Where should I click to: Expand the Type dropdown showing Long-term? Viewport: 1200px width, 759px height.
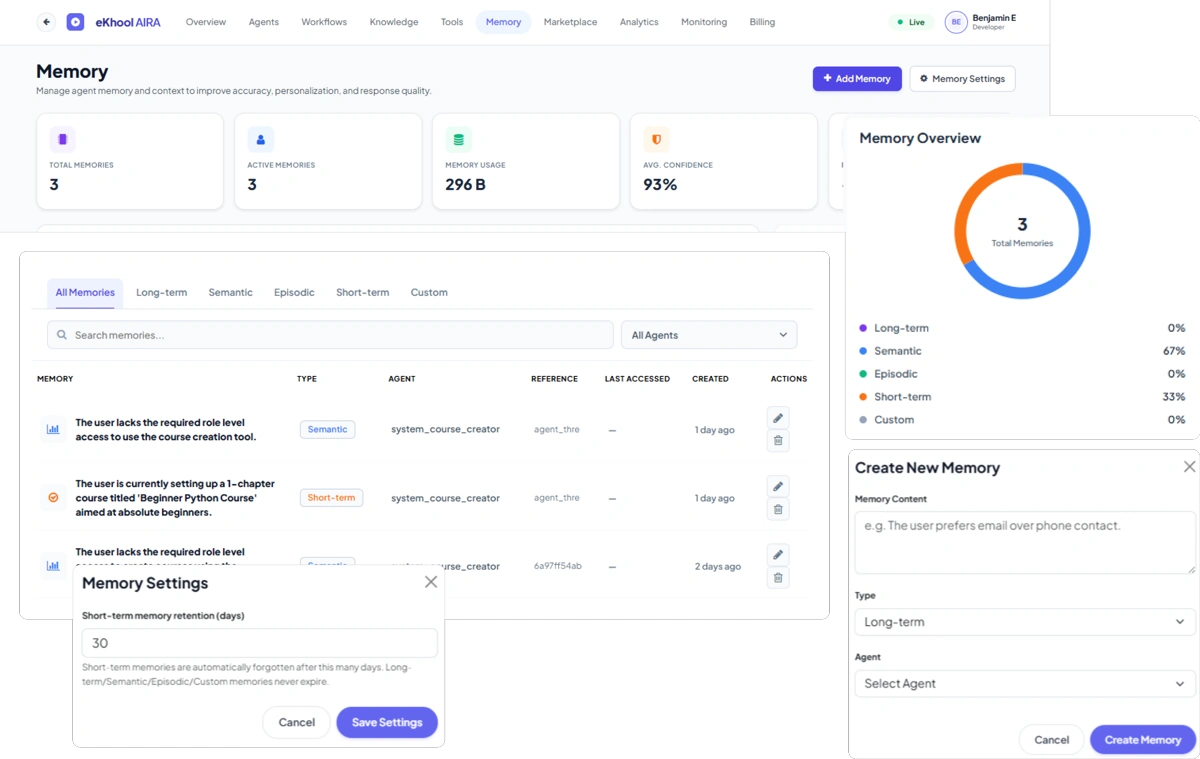click(x=1025, y=622)
